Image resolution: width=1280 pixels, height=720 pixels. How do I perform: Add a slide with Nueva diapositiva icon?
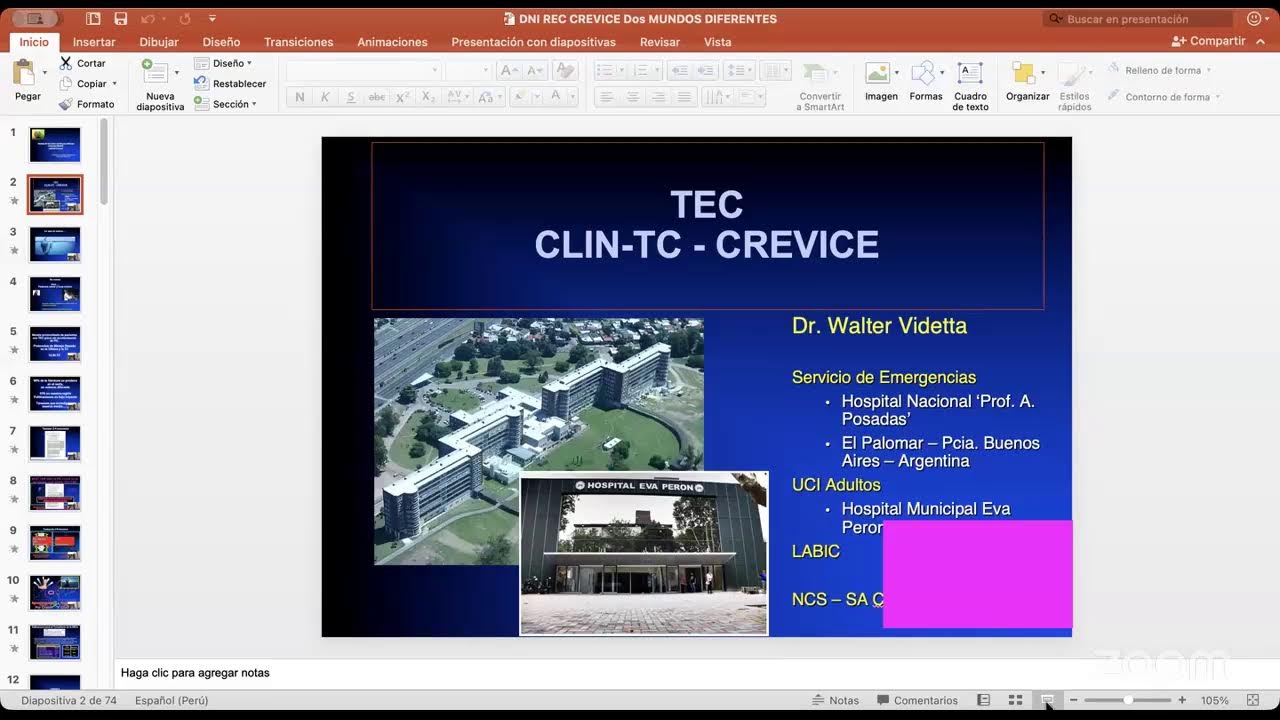(x=154, y=72)
